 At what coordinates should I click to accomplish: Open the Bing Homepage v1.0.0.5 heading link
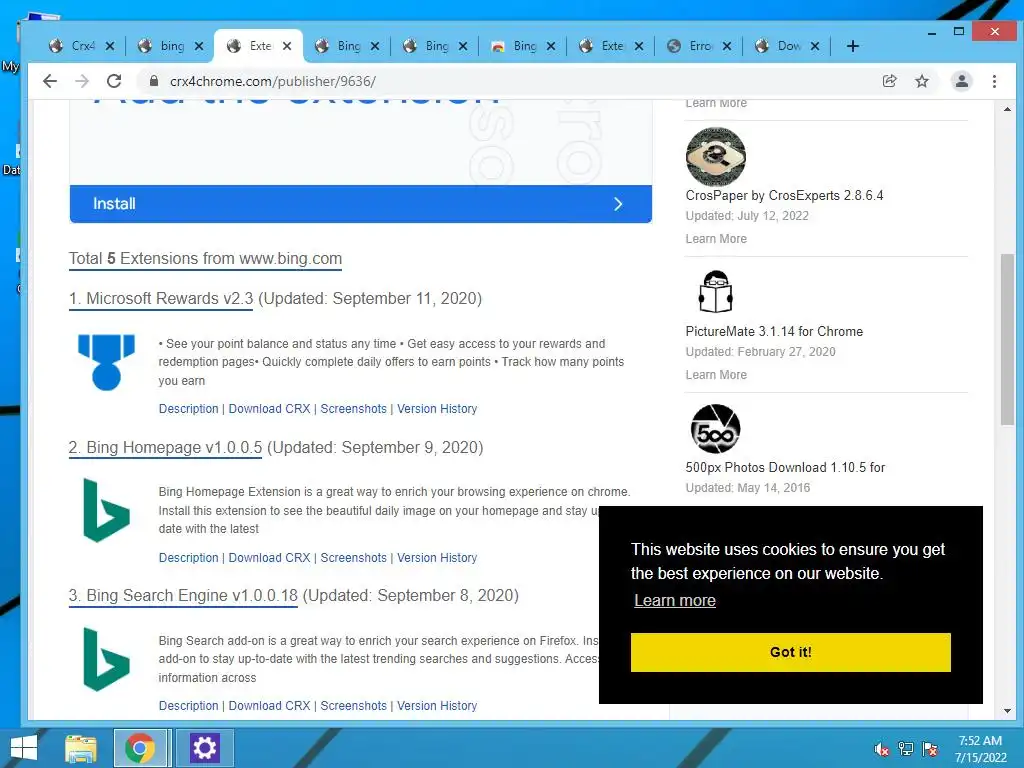tap(165, 447)
